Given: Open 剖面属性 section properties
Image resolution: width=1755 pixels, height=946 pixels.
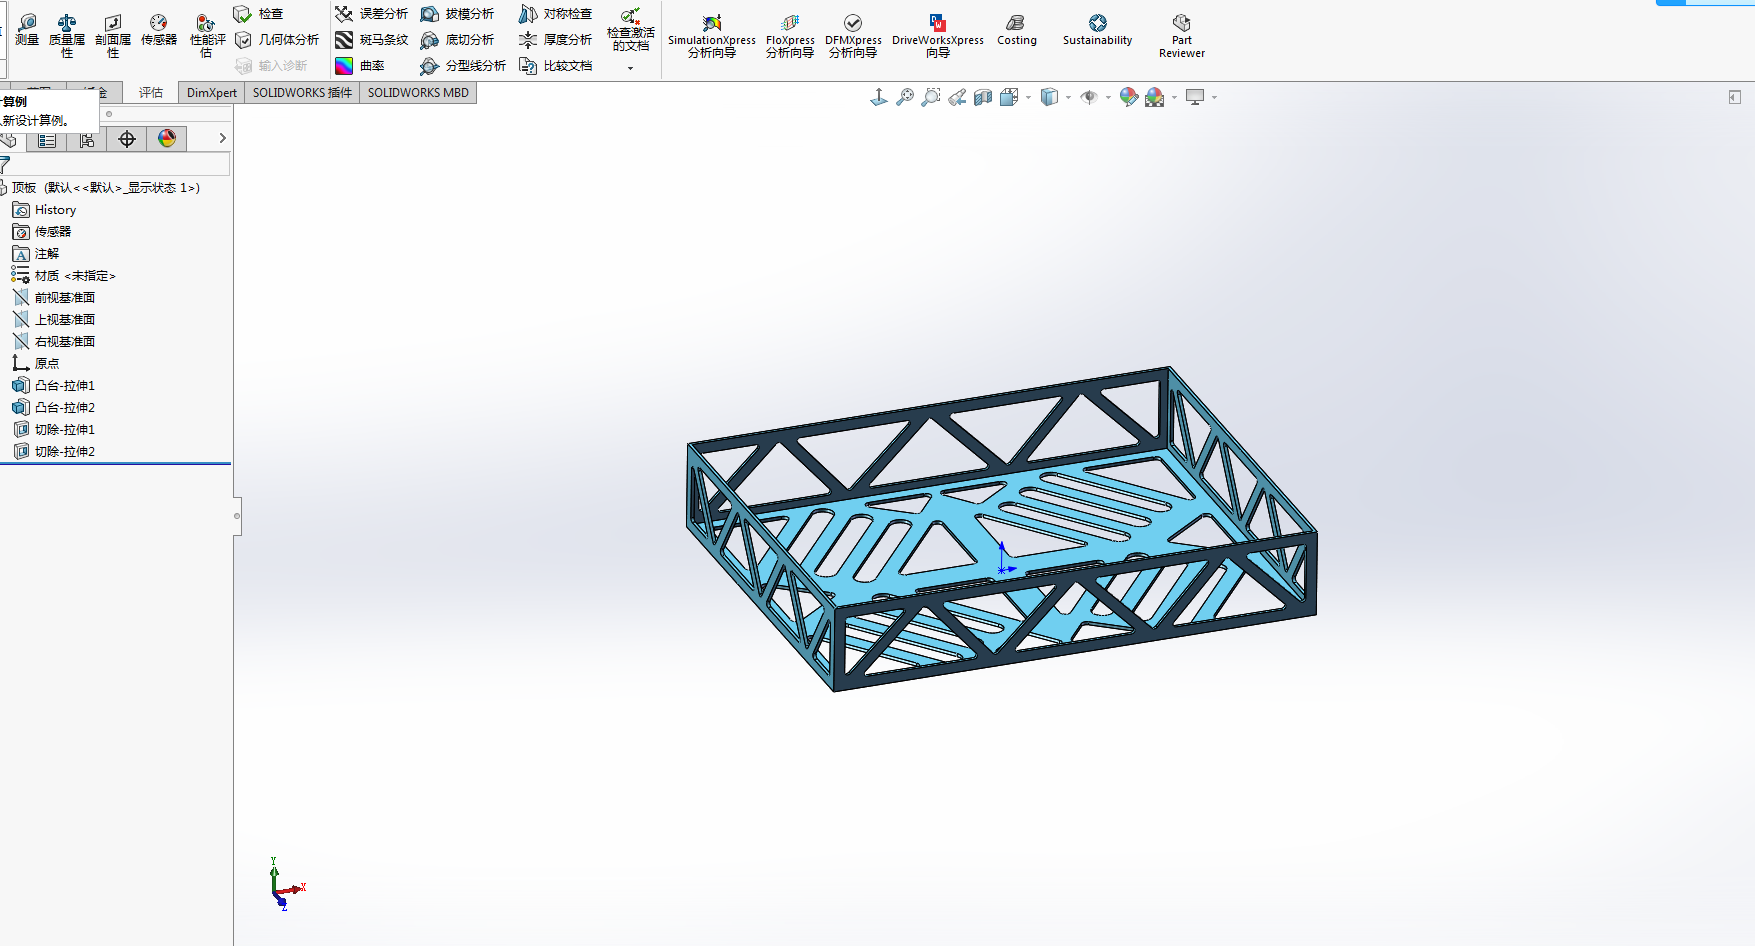Looking at the screenshot, I should point(113,35).
